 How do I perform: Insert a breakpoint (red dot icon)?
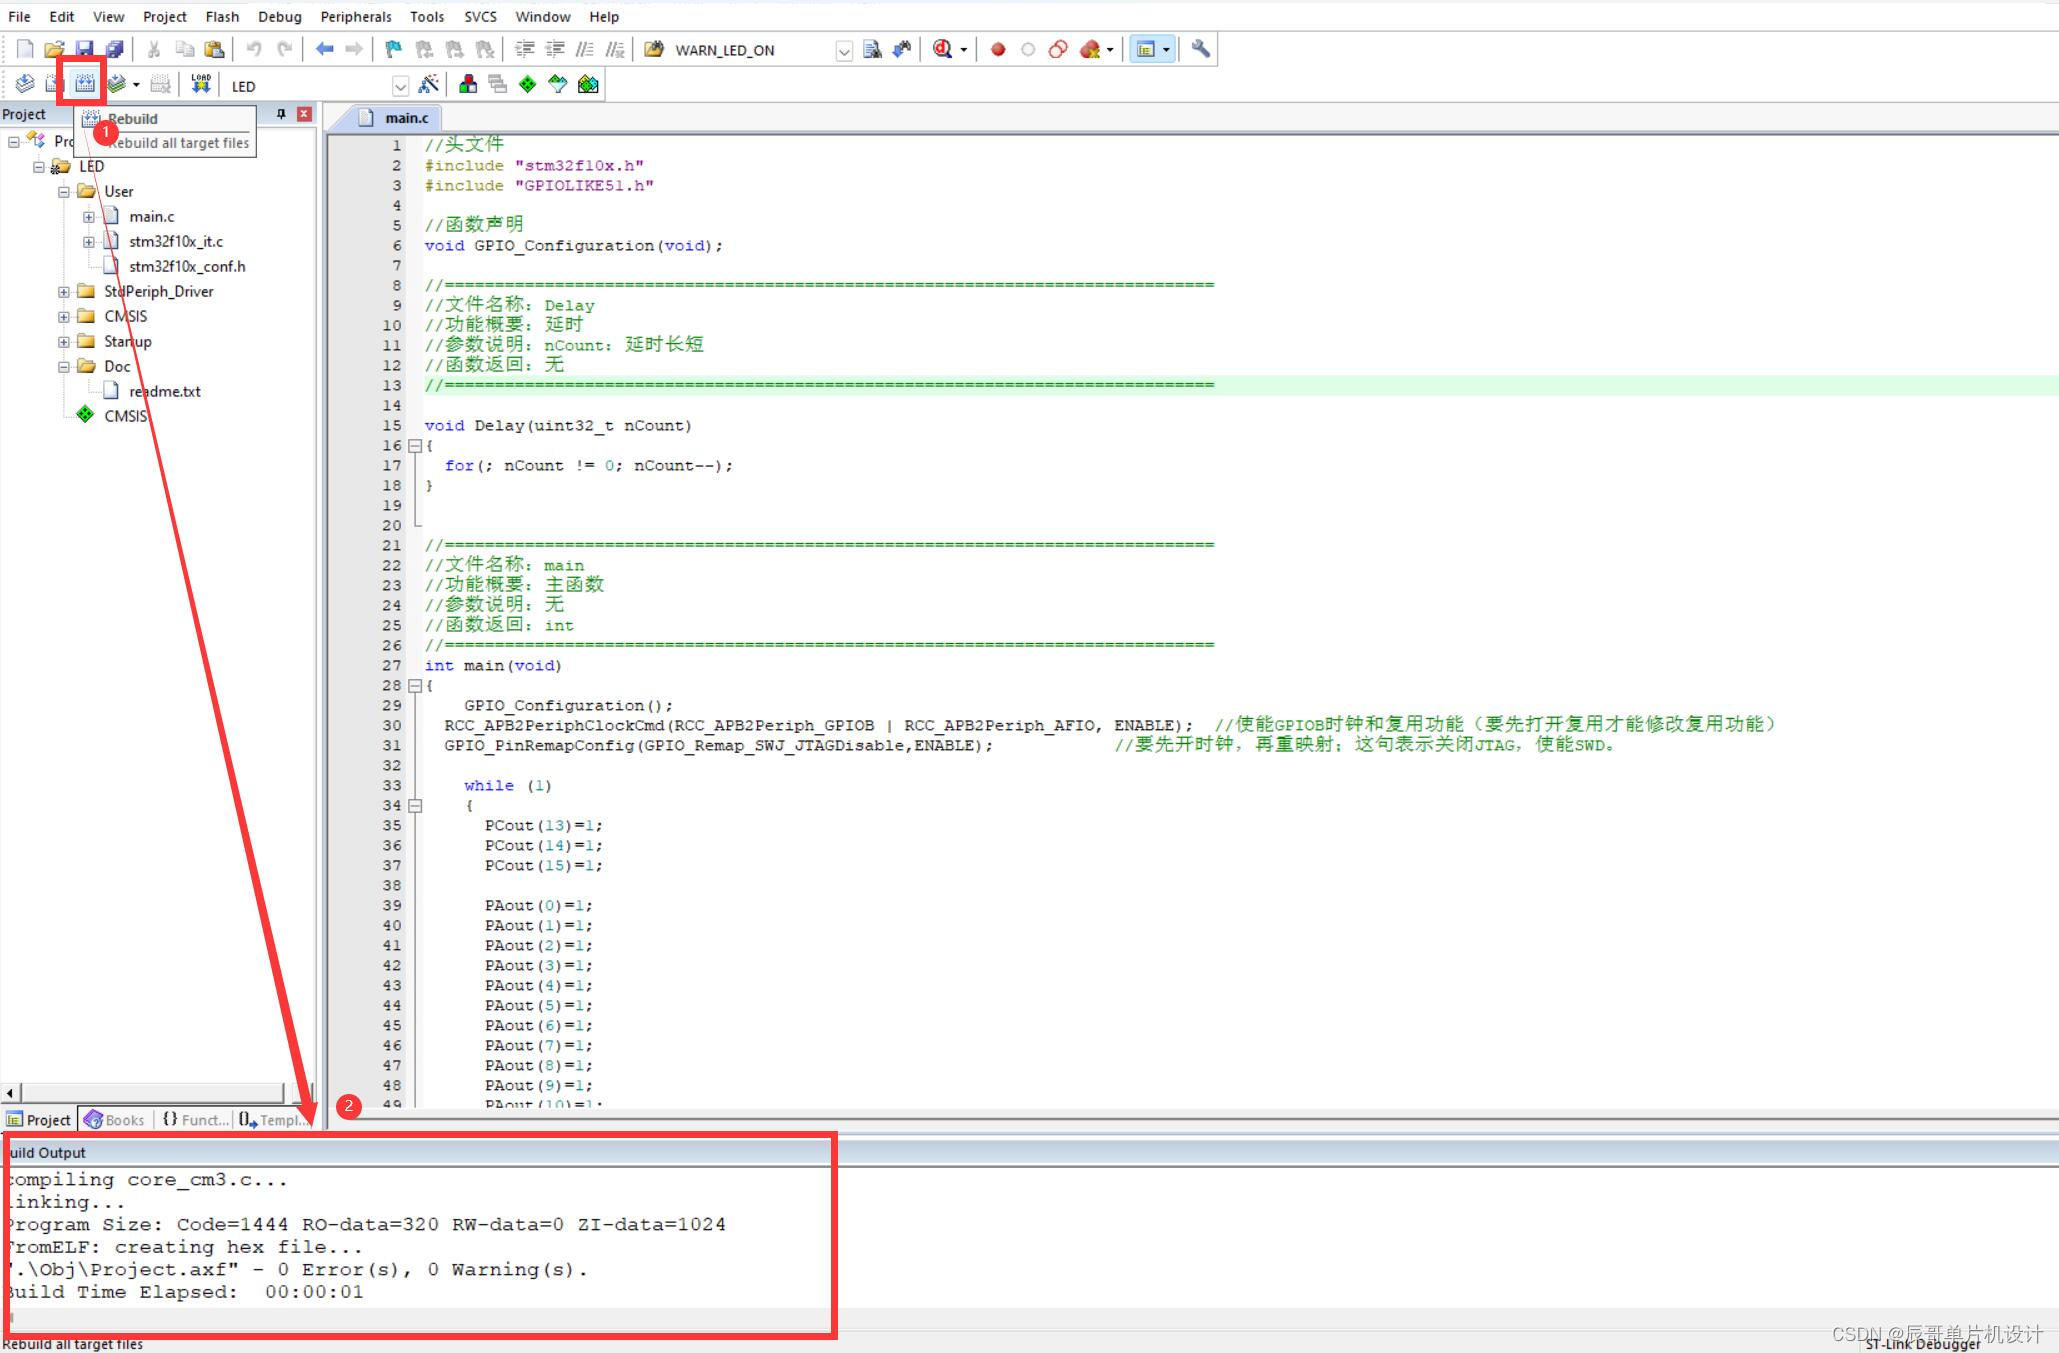(x=997, y=49)
